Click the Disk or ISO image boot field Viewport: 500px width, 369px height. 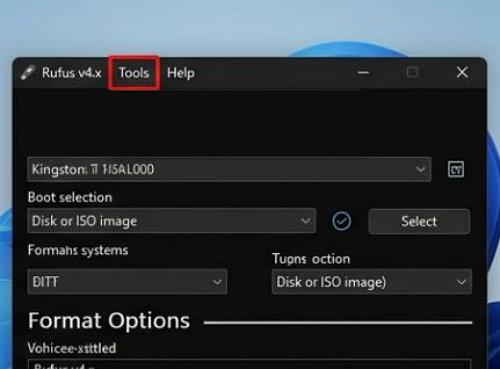coord(172,221)
